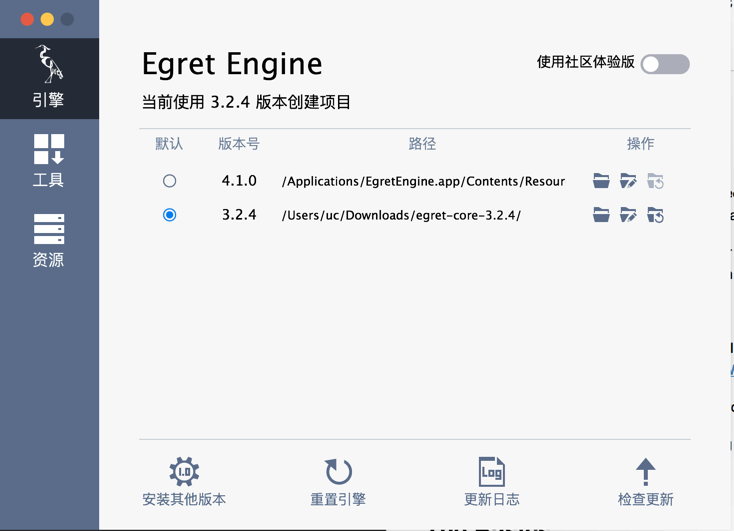Click the /Applications/EgretEngine.app path text
This screenshot has width=734, height=531.
[423, 181]
